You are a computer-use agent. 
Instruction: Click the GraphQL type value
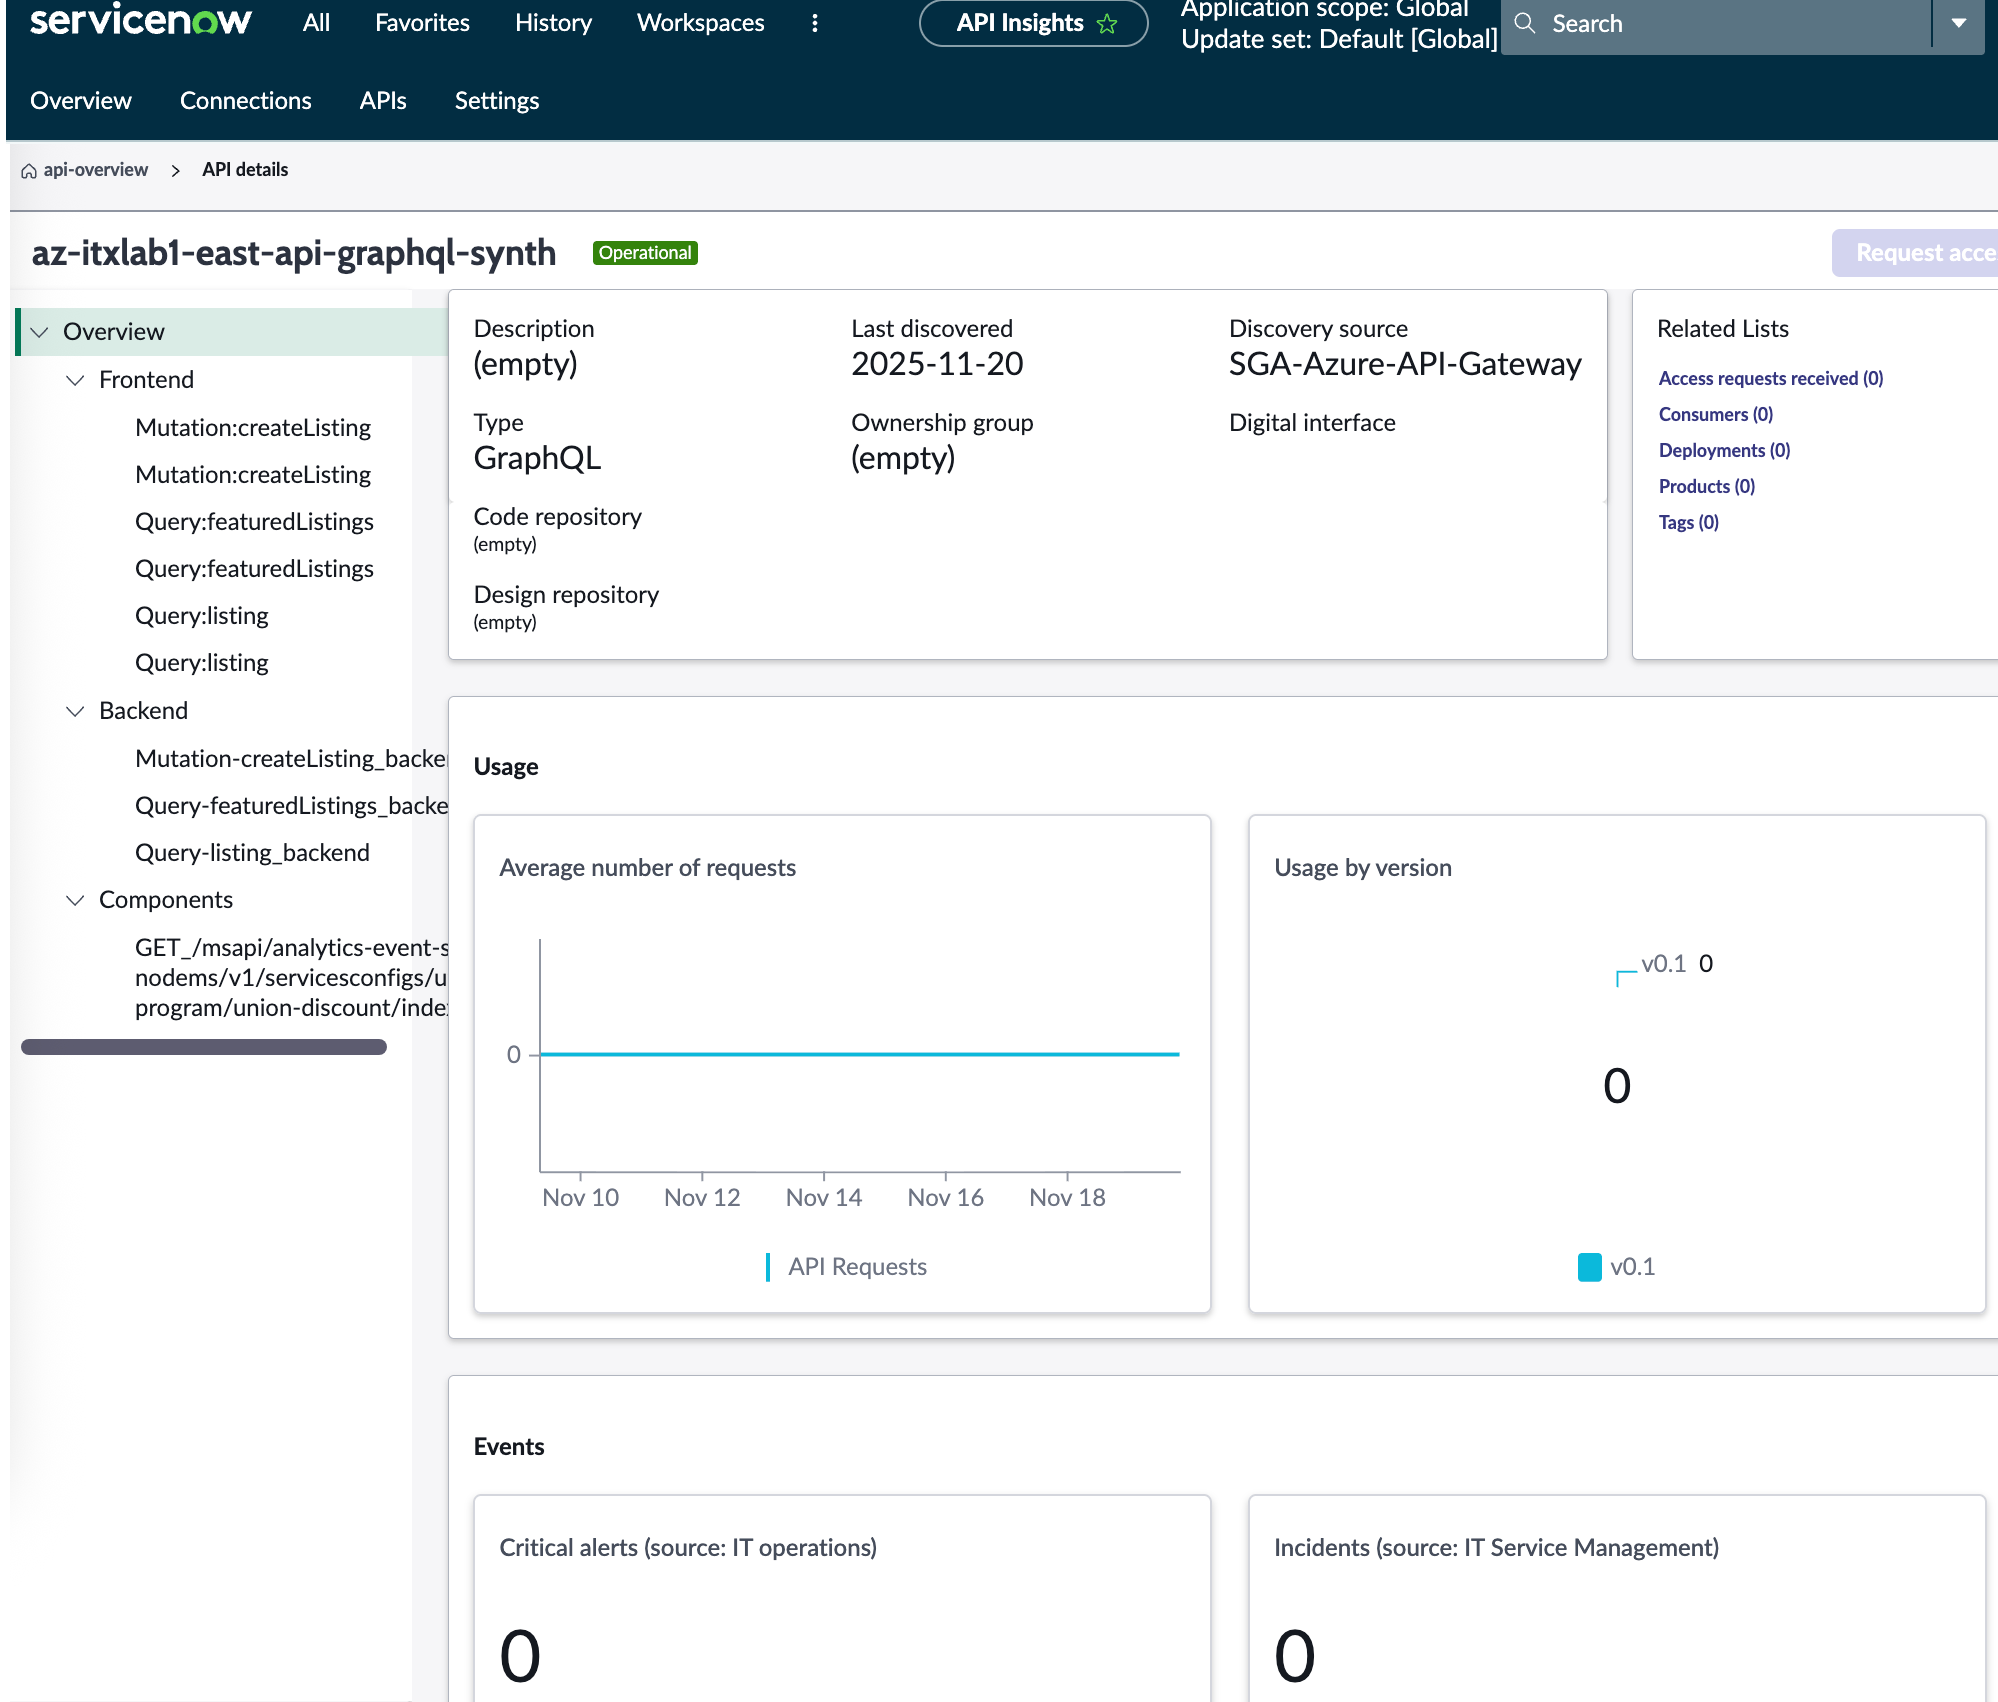tap(537, 458)
